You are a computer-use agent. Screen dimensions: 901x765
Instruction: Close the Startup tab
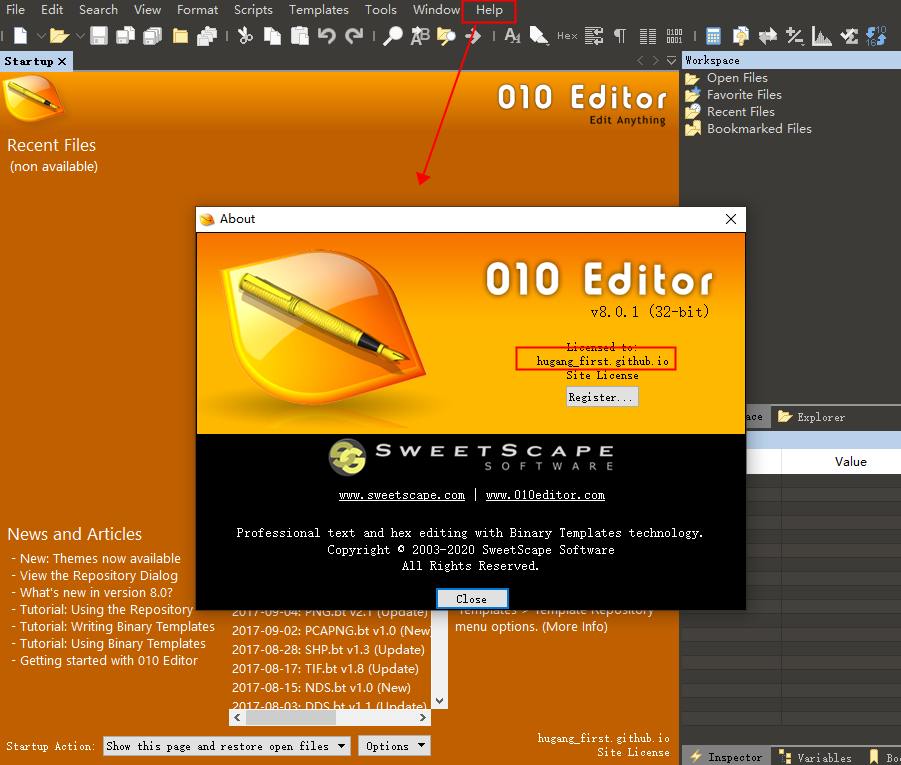(62, 61)
